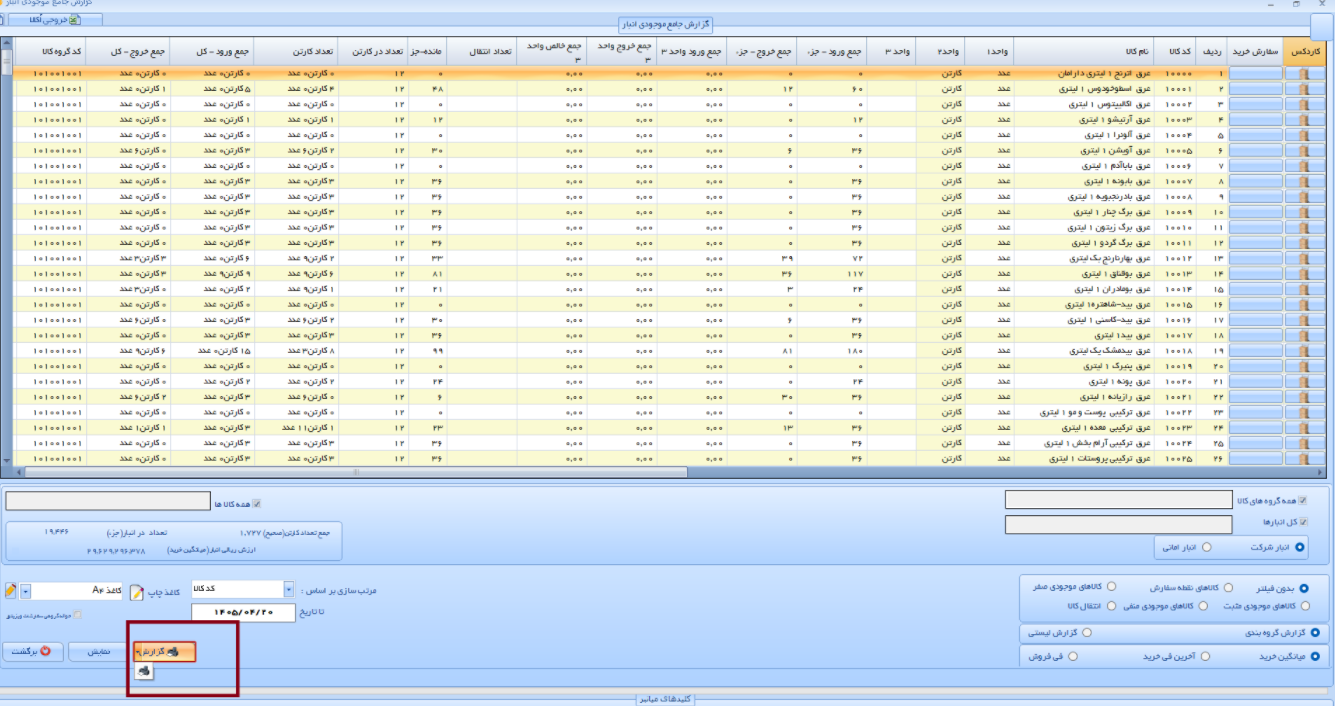Select the row عرق بوقناق 1 لیتری
1335x706 pixels.
(670, 274)
